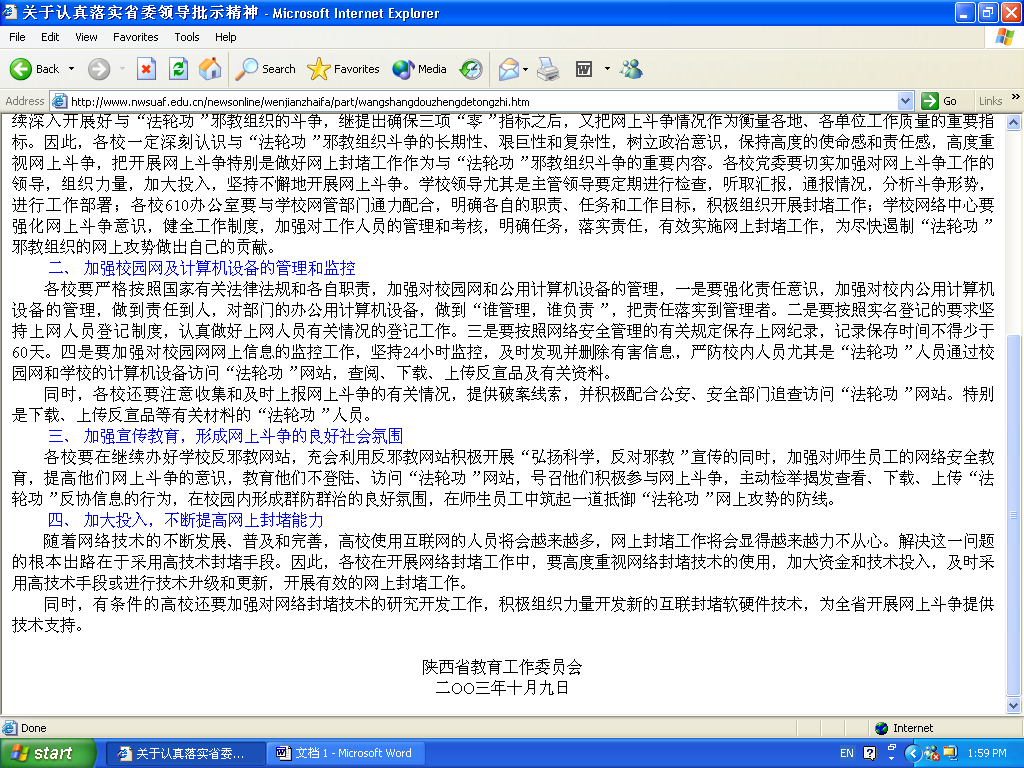Image resolution: width=1024 pixels, height=768 pixels.
Task: Refresh the current web page
Action: tap(178, 69)
